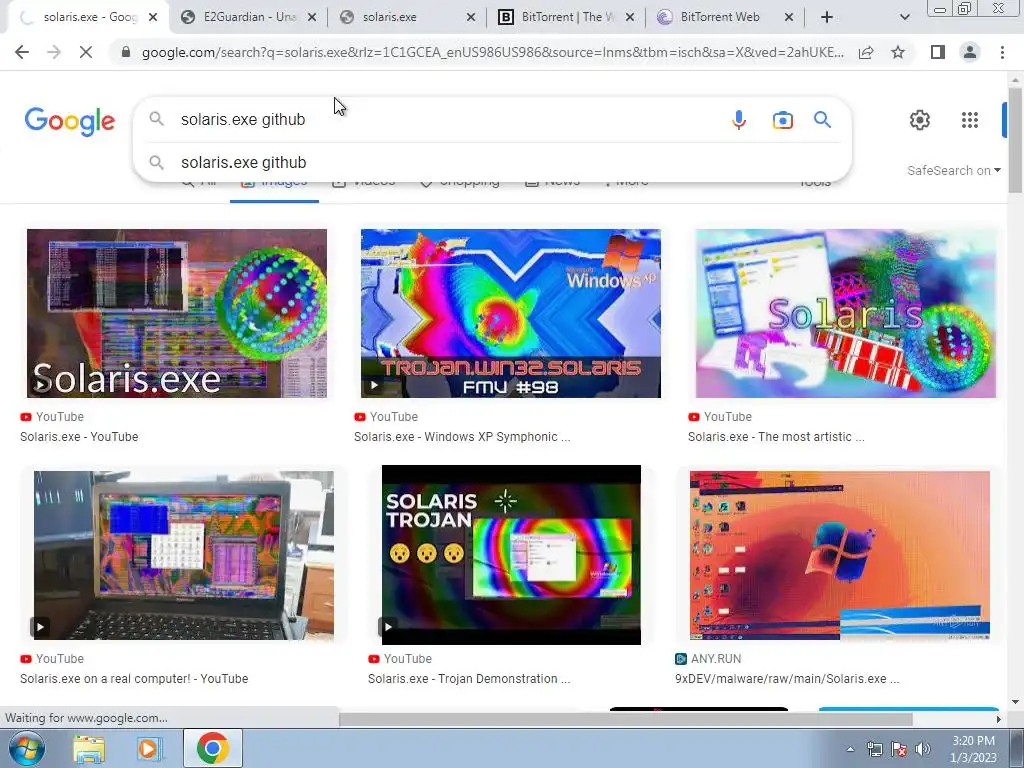Open the Solaris.exe YouTube thumbnail
The image size is (1024, 768).
[176, 313]
